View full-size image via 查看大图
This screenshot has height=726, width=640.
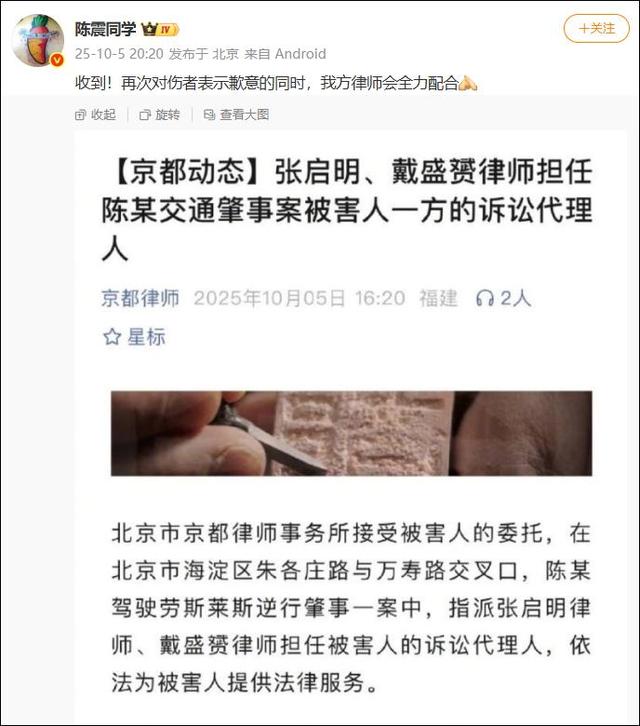[237, 114]
